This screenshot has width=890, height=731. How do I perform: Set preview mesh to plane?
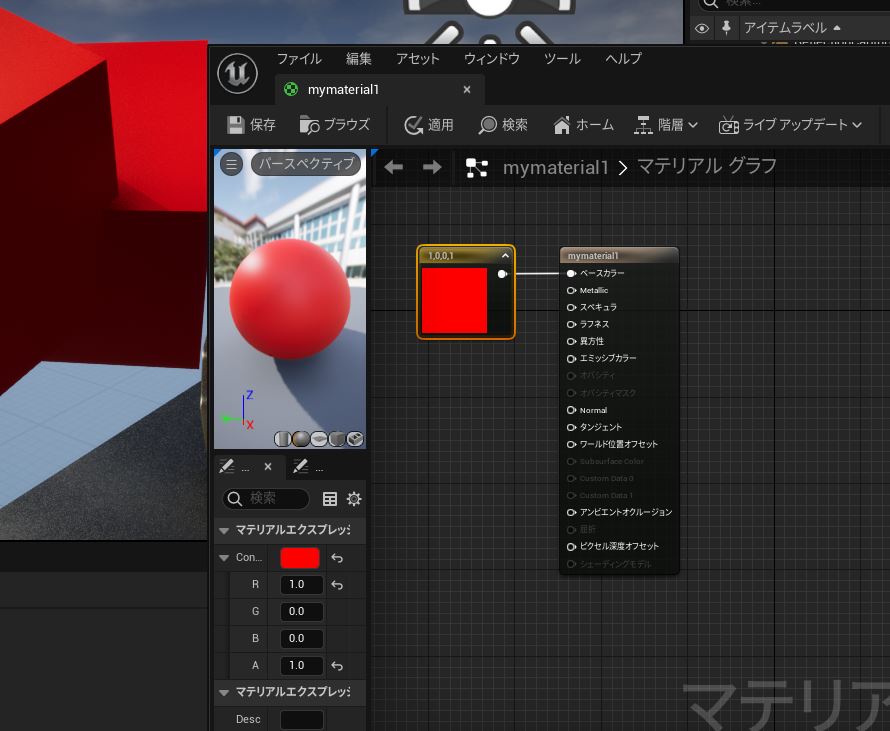click(x=319, y=439)
